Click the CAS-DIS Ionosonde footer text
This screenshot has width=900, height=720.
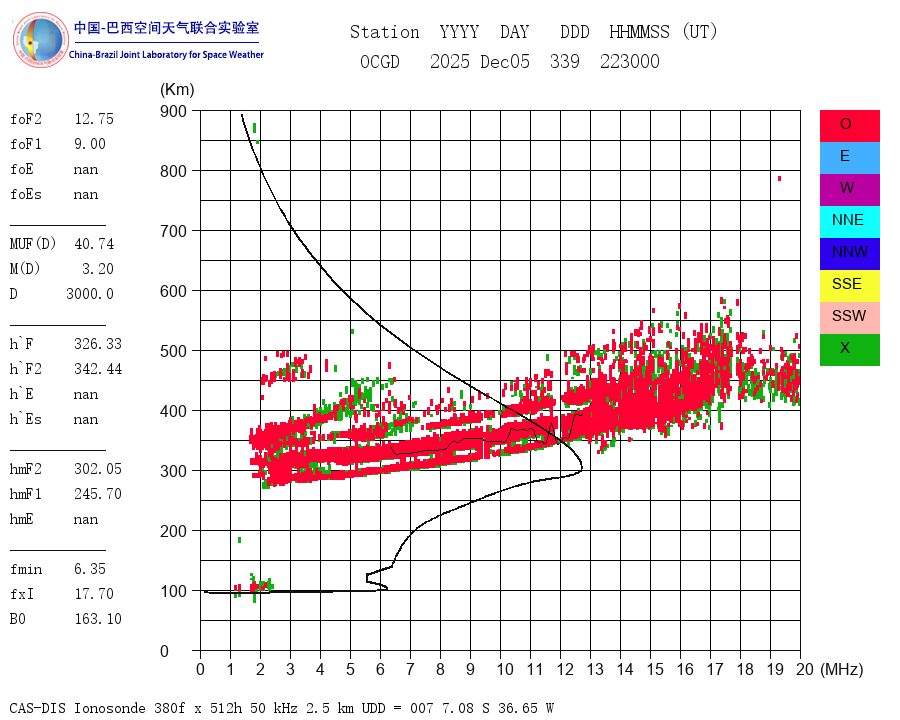click(x=281, y=708)
